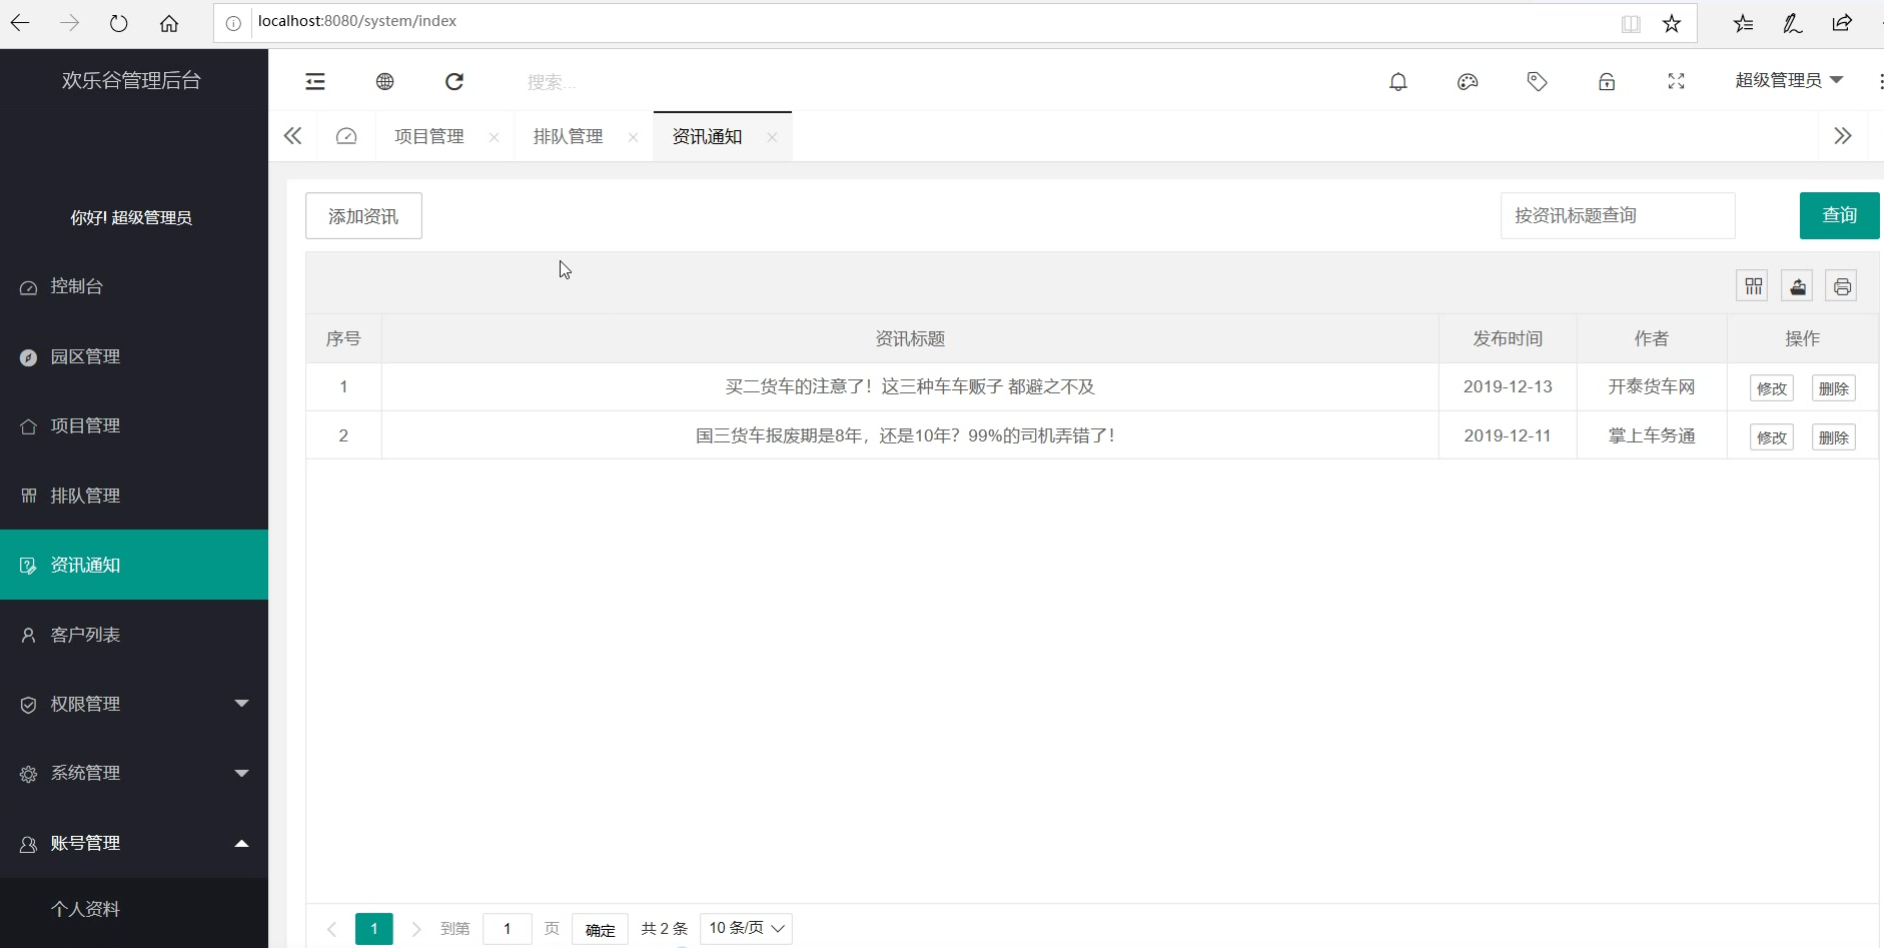This screenshot has width=1884, height=948.
Task: Click the 发布时间 column header
Action: pos(1508,339)
